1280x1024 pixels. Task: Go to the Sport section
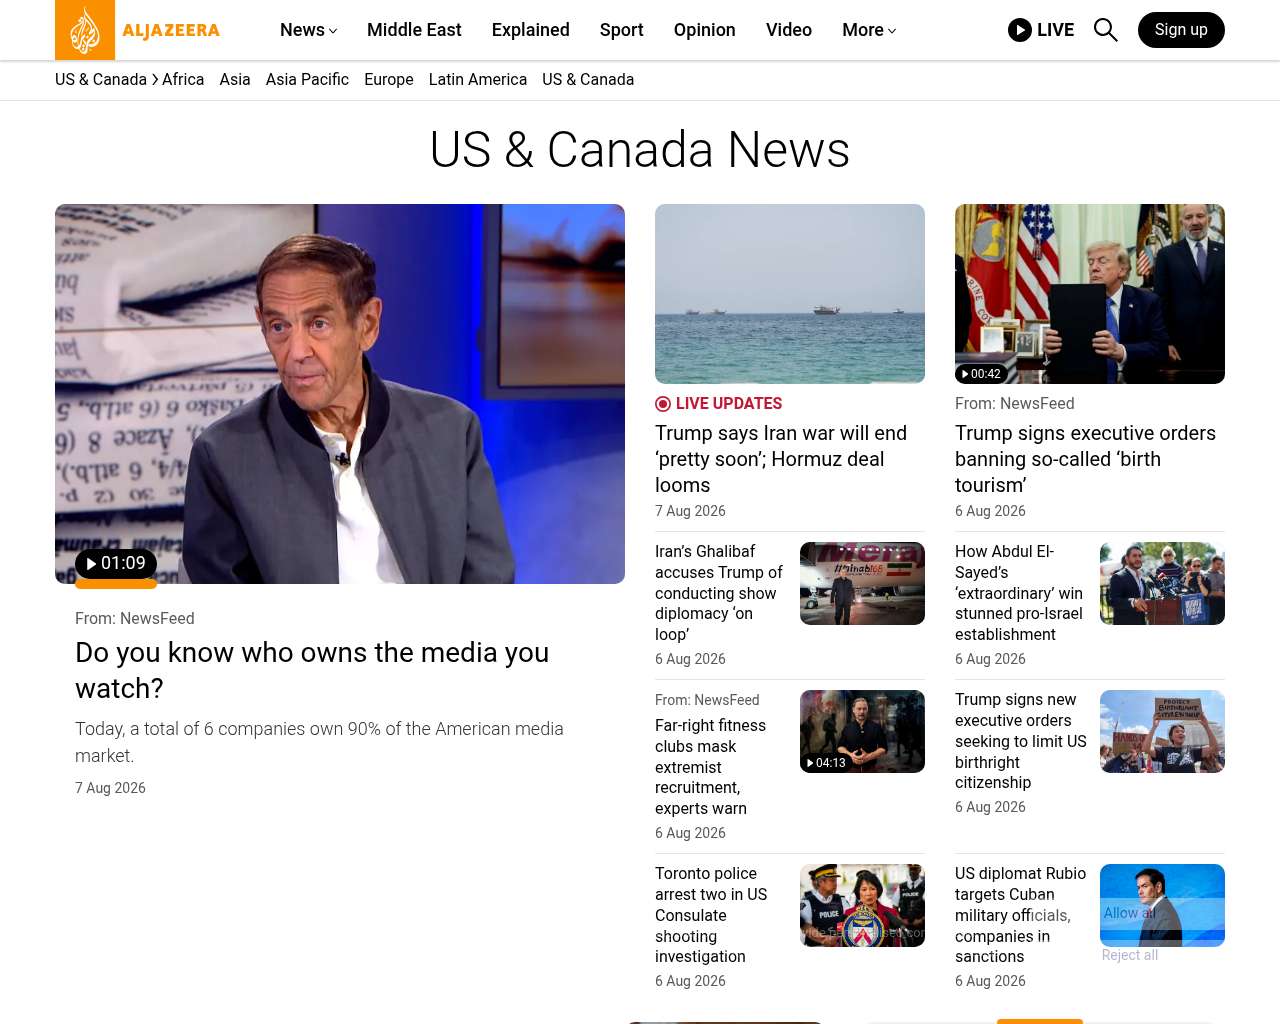tap(622, 30)
